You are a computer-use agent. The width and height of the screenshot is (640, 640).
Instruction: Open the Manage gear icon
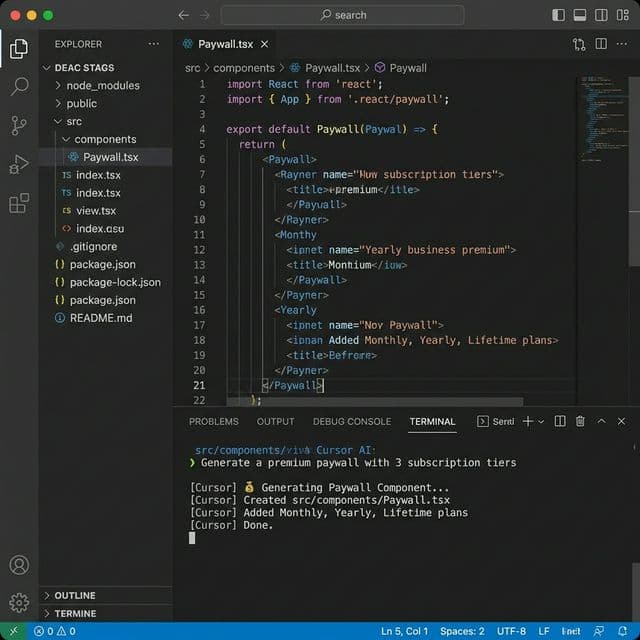19,602
